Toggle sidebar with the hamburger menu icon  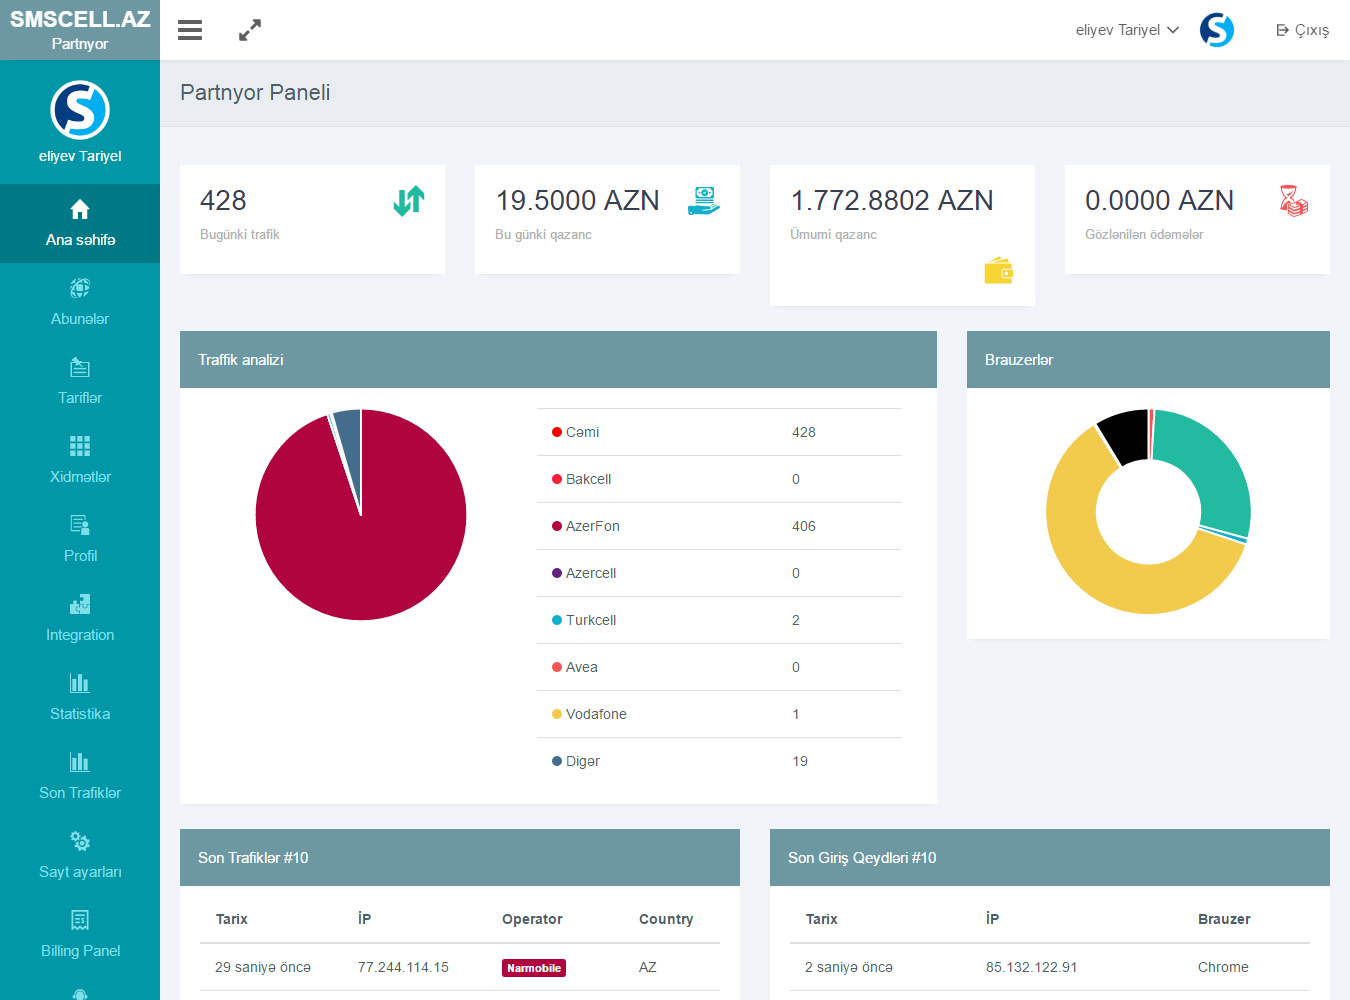pos(190,30)
